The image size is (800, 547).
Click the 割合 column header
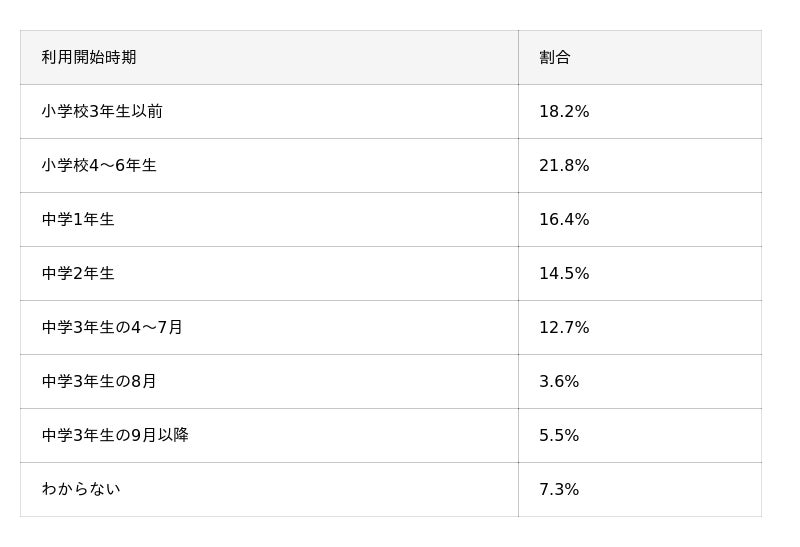click(x=554, y=58)
